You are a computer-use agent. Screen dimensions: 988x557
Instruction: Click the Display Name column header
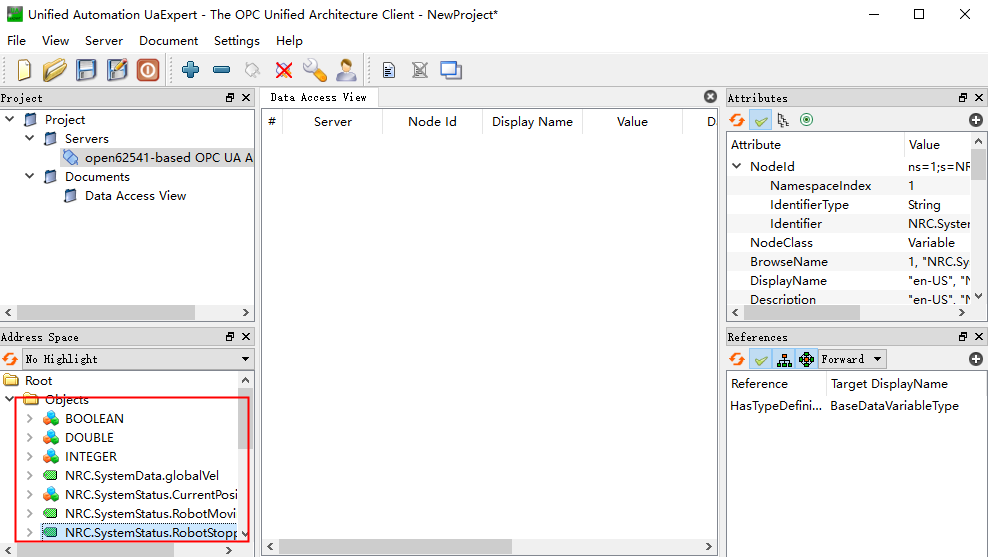pyautogui.click(x=532, y=122)
